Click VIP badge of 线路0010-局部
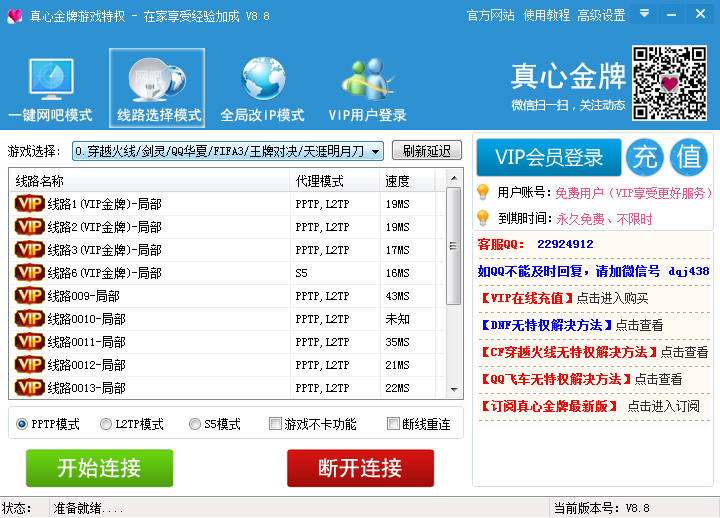Viewport: 720px width, 518px height. [30, 318]
